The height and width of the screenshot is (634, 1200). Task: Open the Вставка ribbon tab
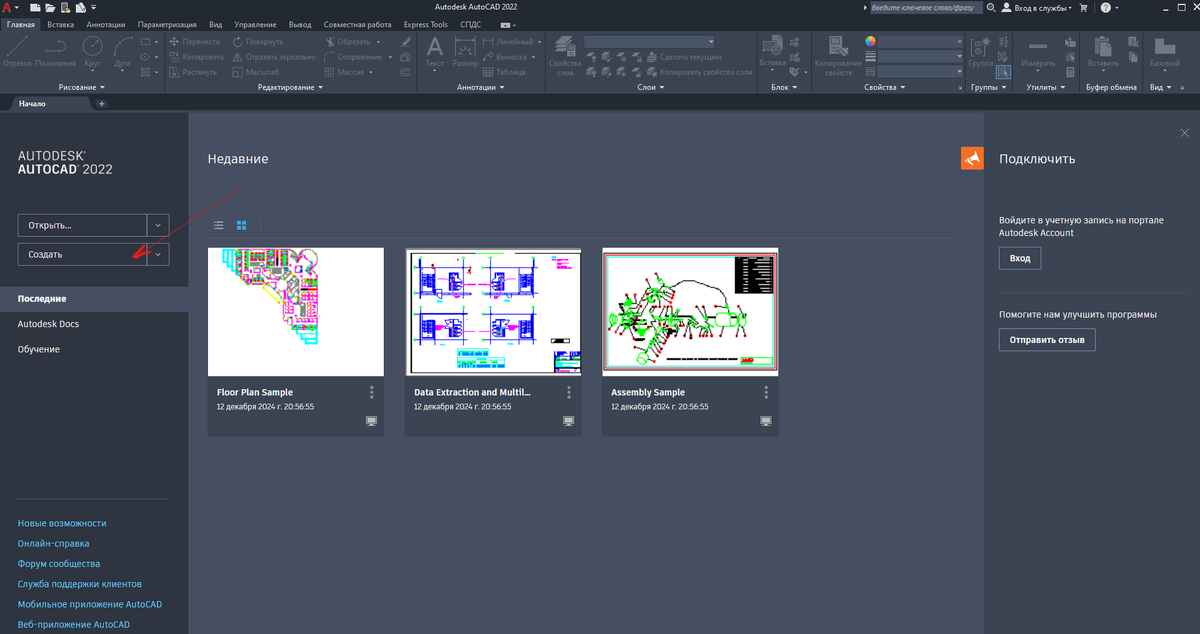pyautogui.click(x=60, y=23)
